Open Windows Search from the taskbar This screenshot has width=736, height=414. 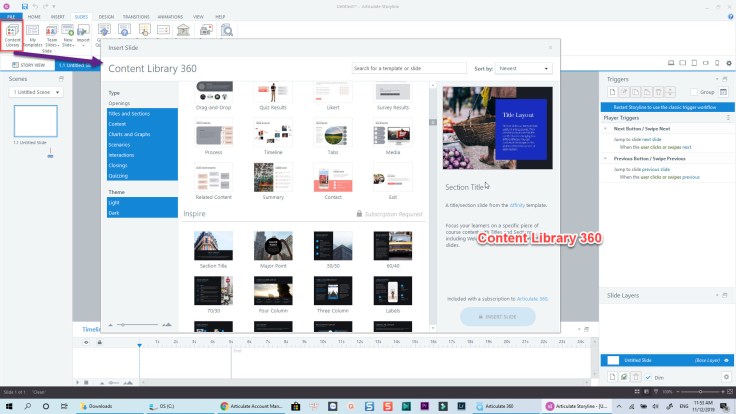click(x=27, y=406)
